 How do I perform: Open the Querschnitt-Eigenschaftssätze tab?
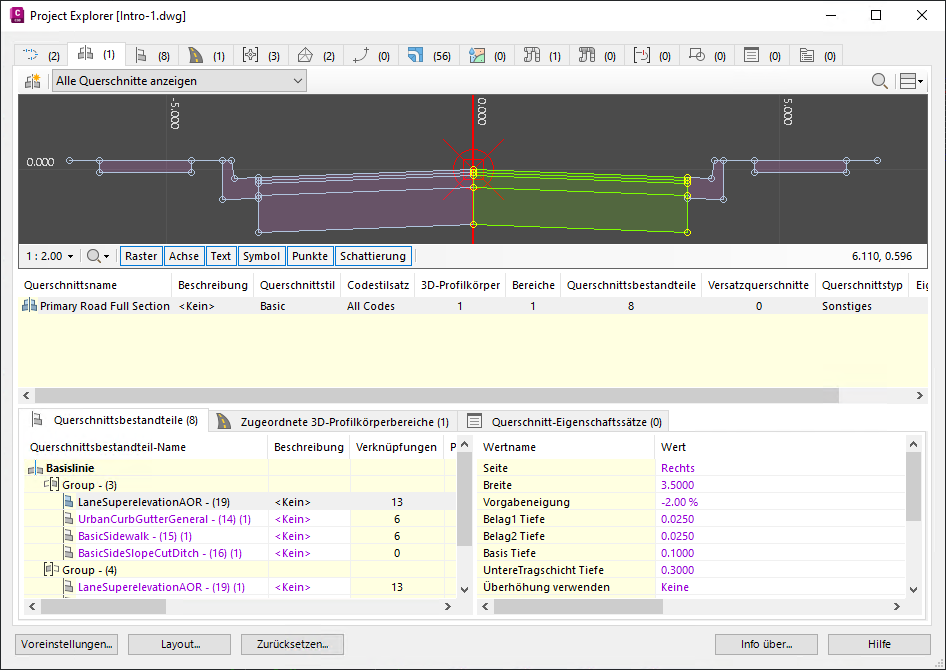coord(565,421)
